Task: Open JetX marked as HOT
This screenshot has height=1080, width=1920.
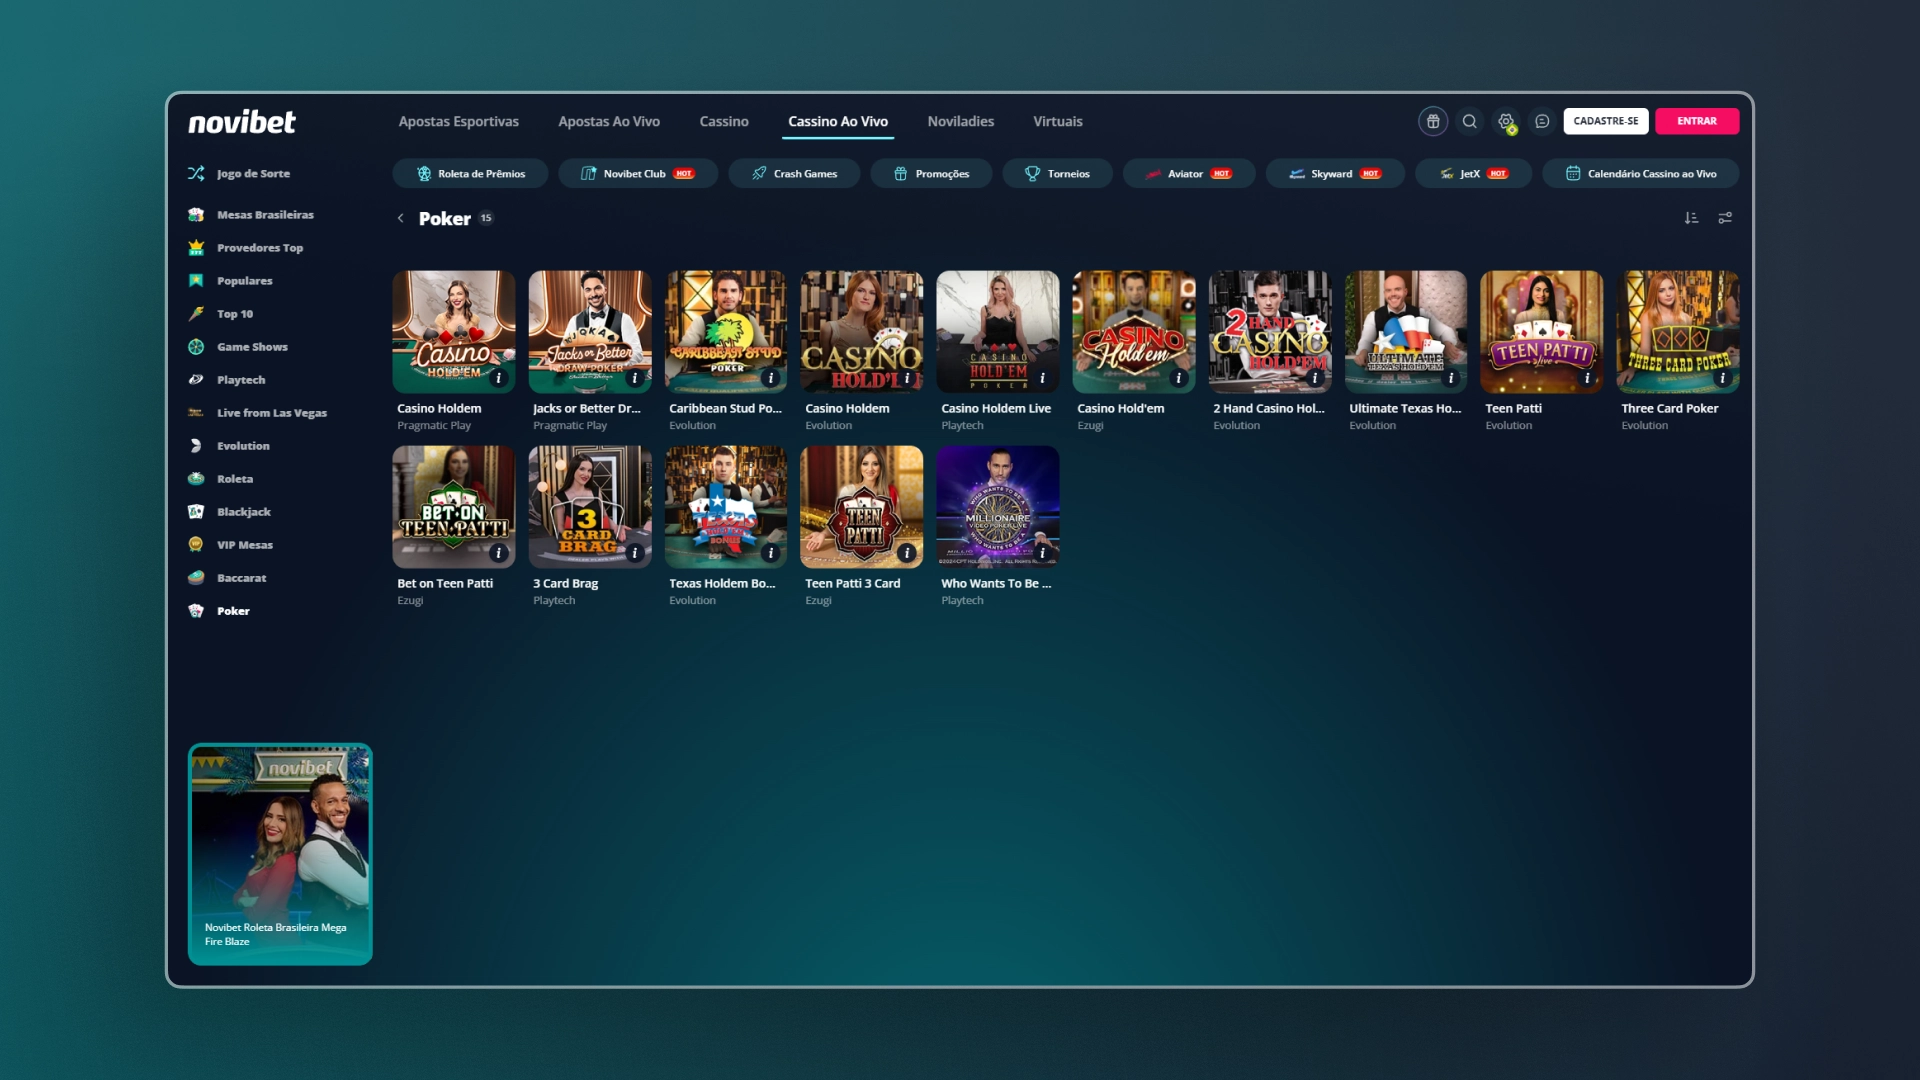Action: point(1471,173)
